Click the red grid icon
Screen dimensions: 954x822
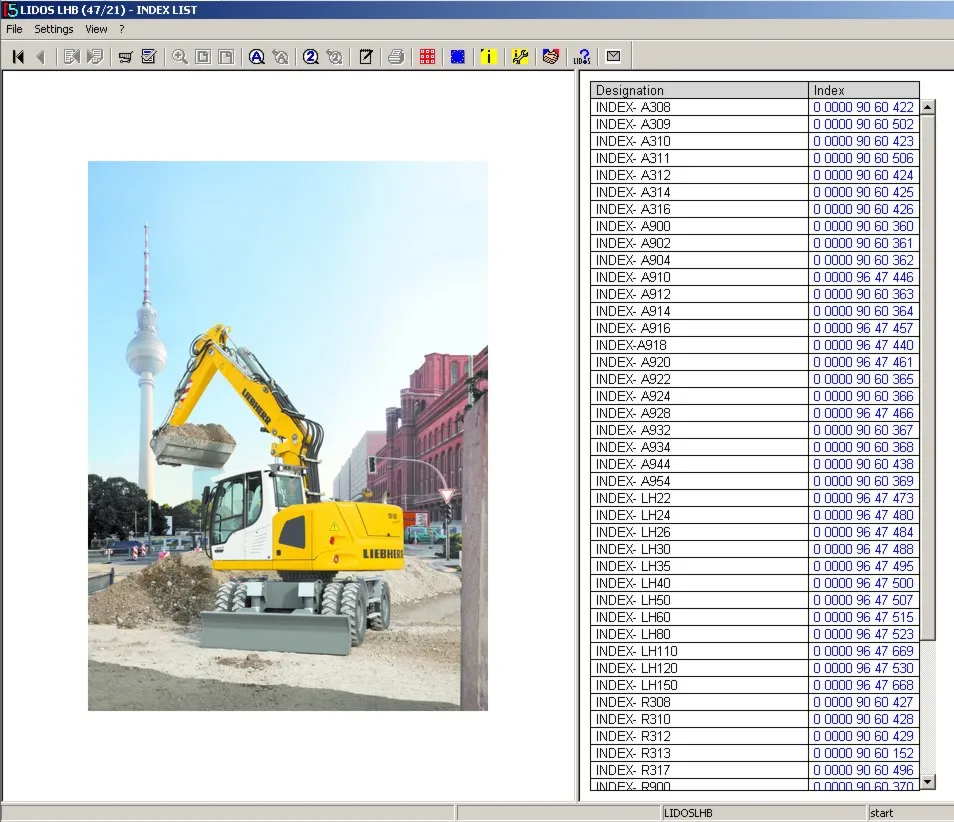point(427,57)
